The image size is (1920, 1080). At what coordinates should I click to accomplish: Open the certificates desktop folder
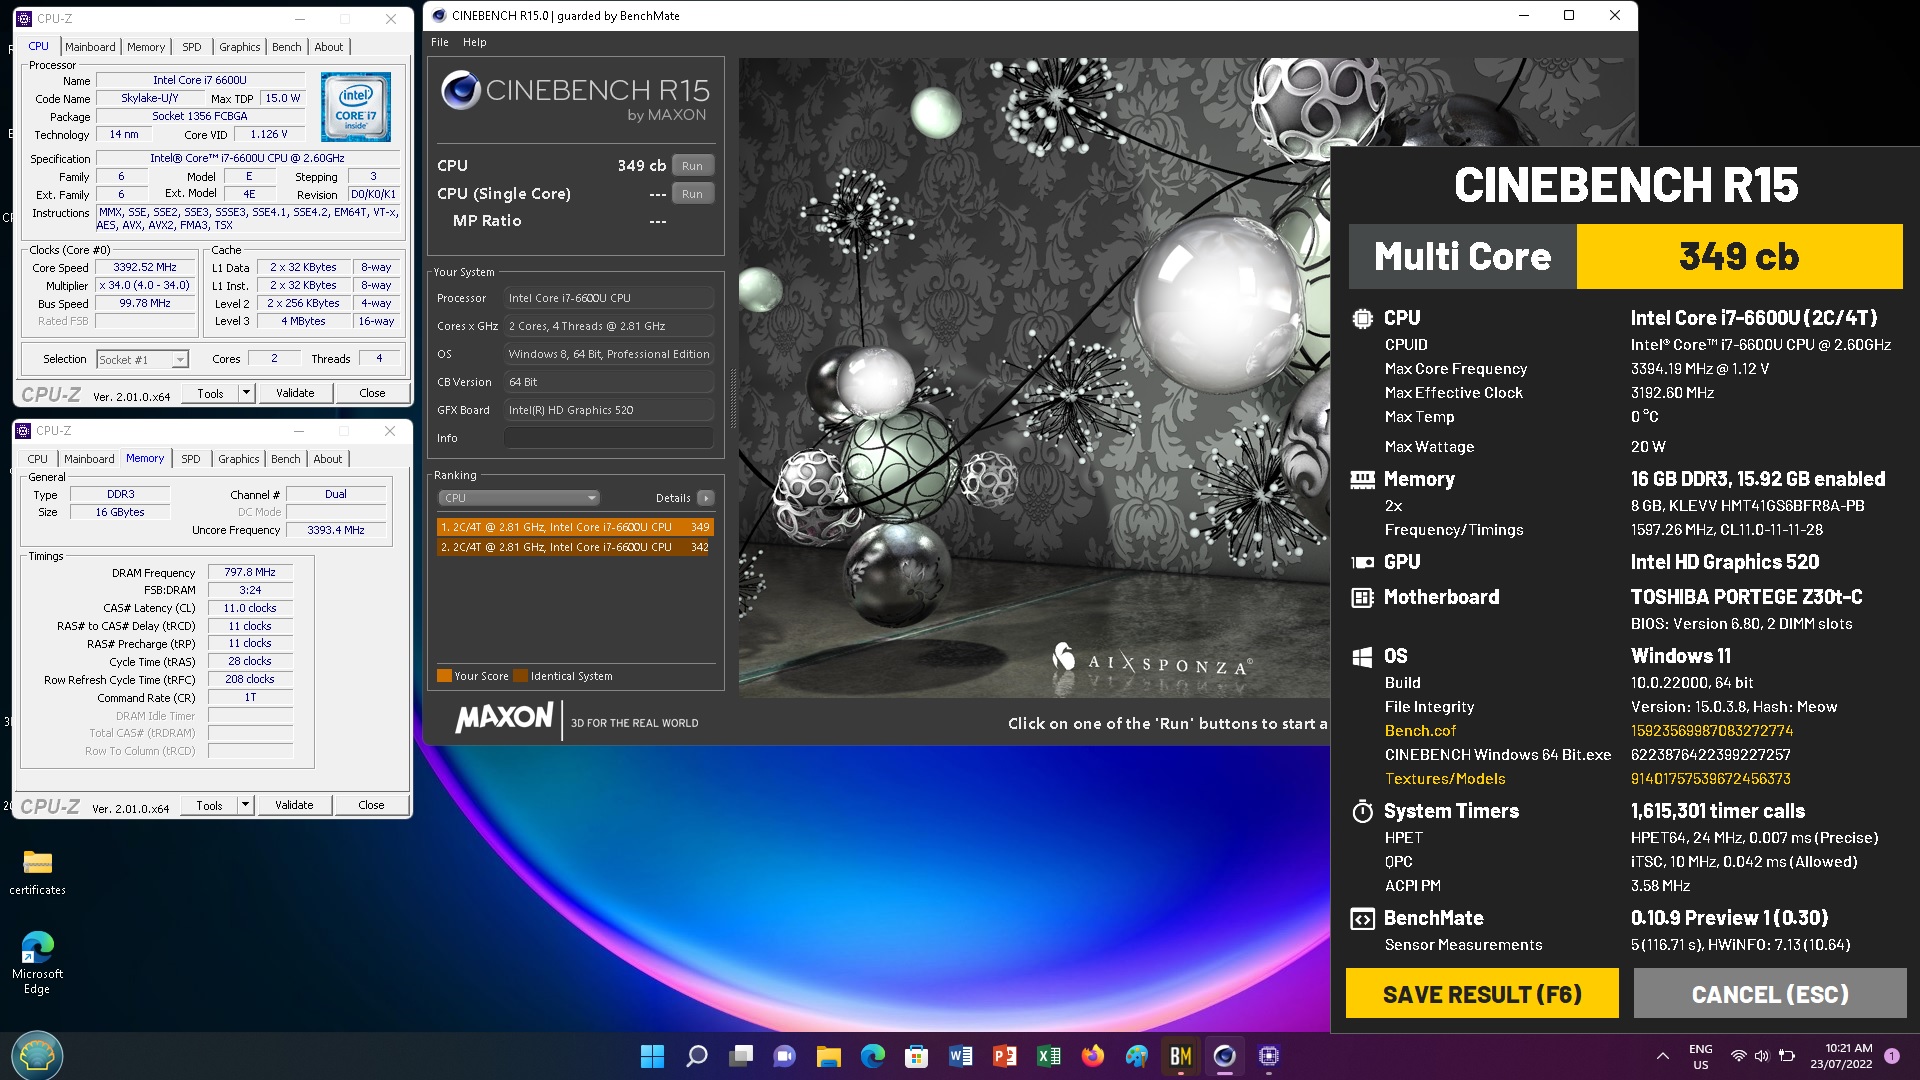pos(37,871)
